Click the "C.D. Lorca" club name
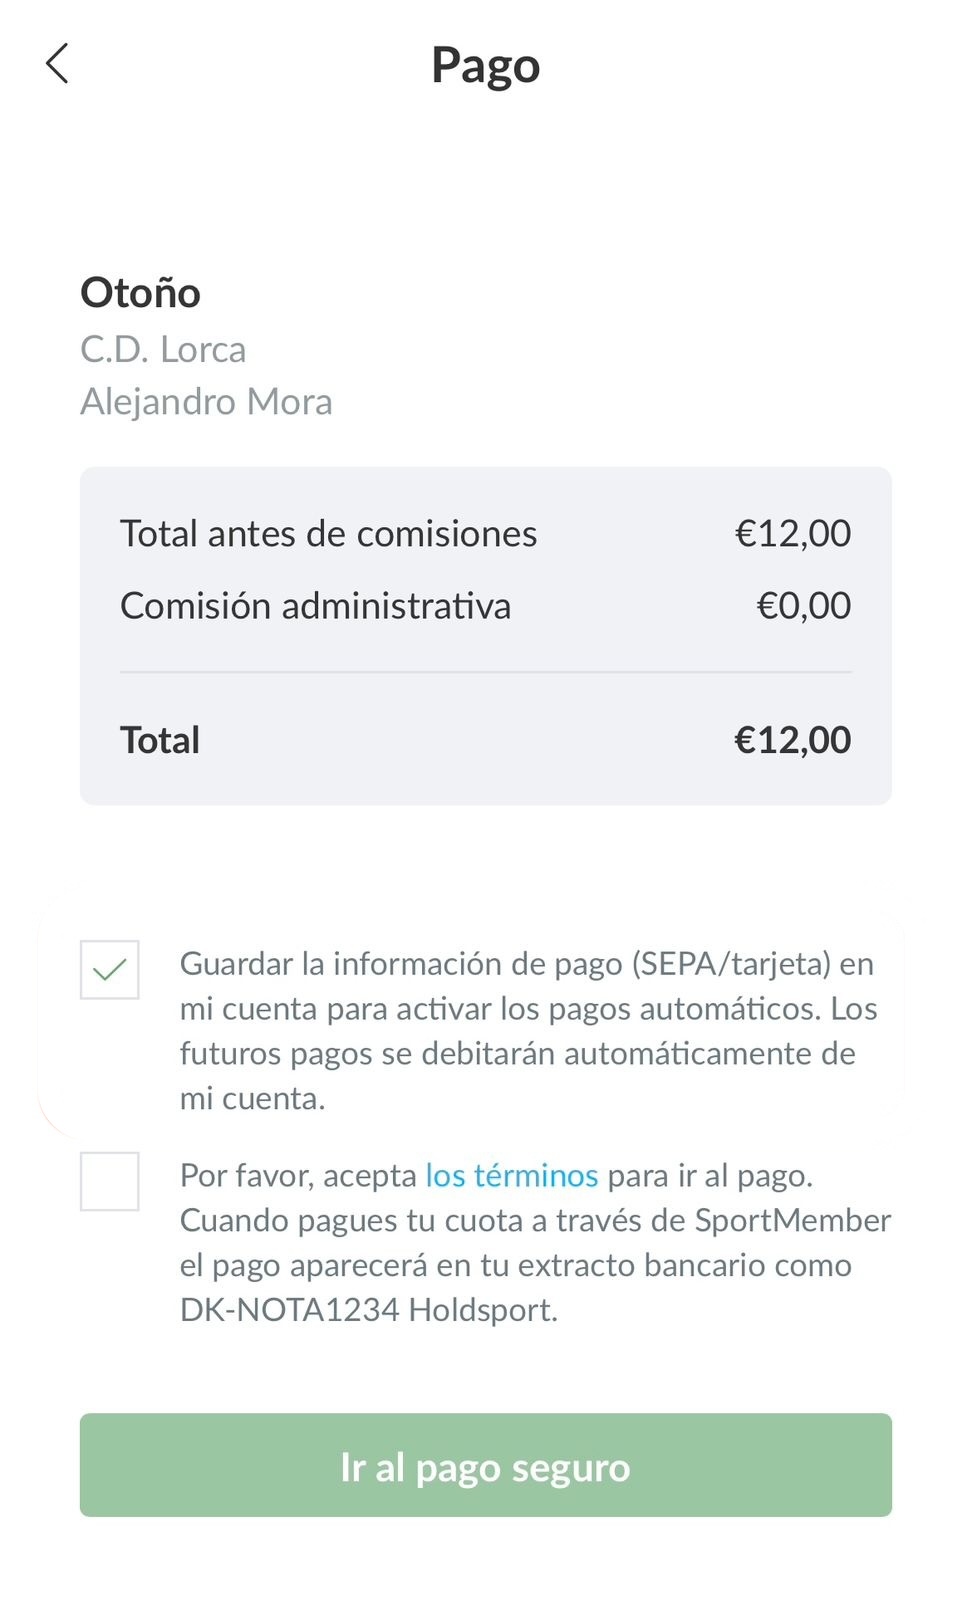This screenshot has height=1600, width=972. pos(163,350)
